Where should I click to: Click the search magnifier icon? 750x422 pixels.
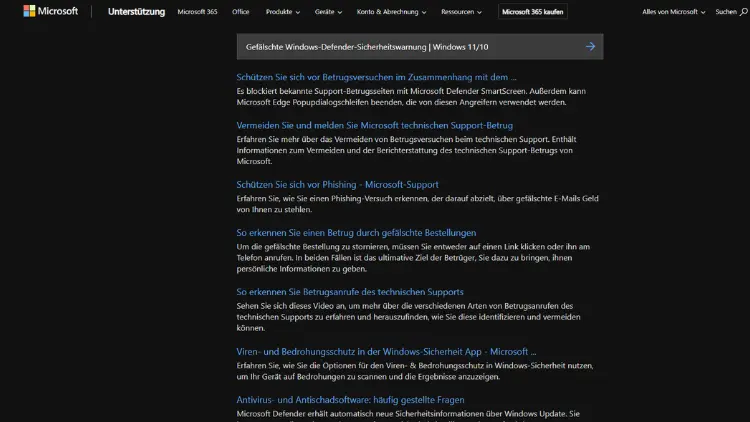(743, 12)
